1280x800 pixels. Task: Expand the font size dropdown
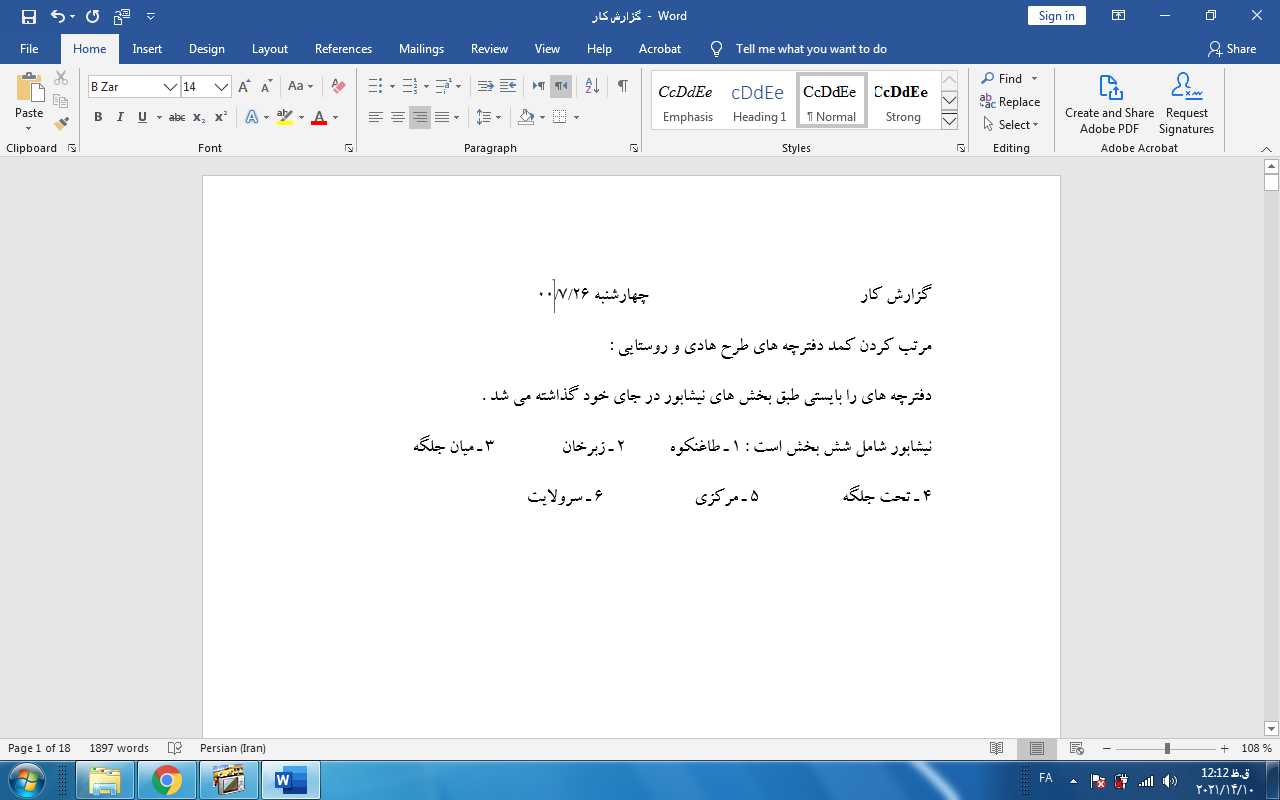tap(222, 87)
